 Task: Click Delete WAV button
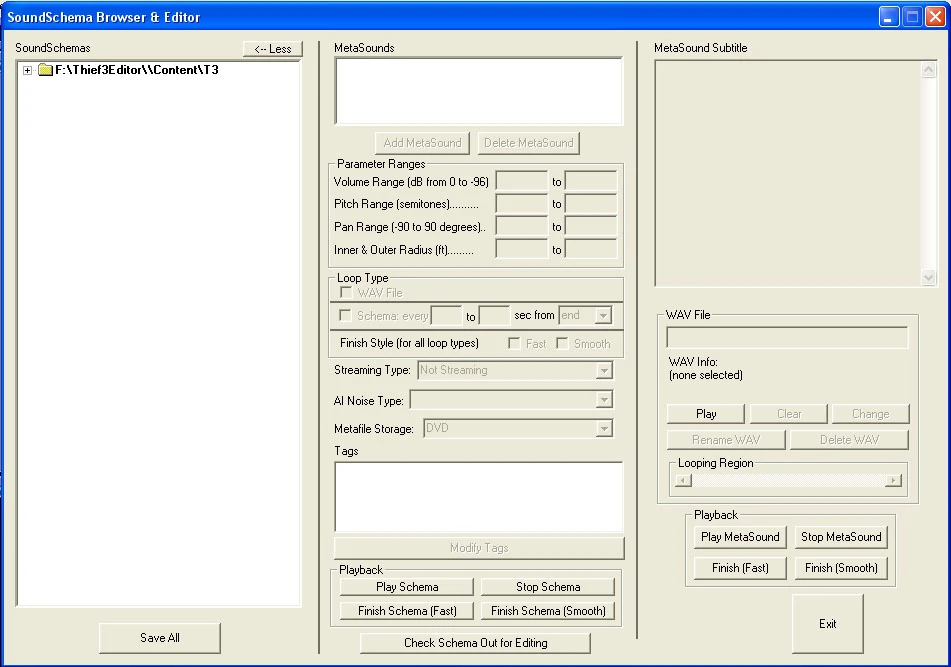click(x=849, y=440)
